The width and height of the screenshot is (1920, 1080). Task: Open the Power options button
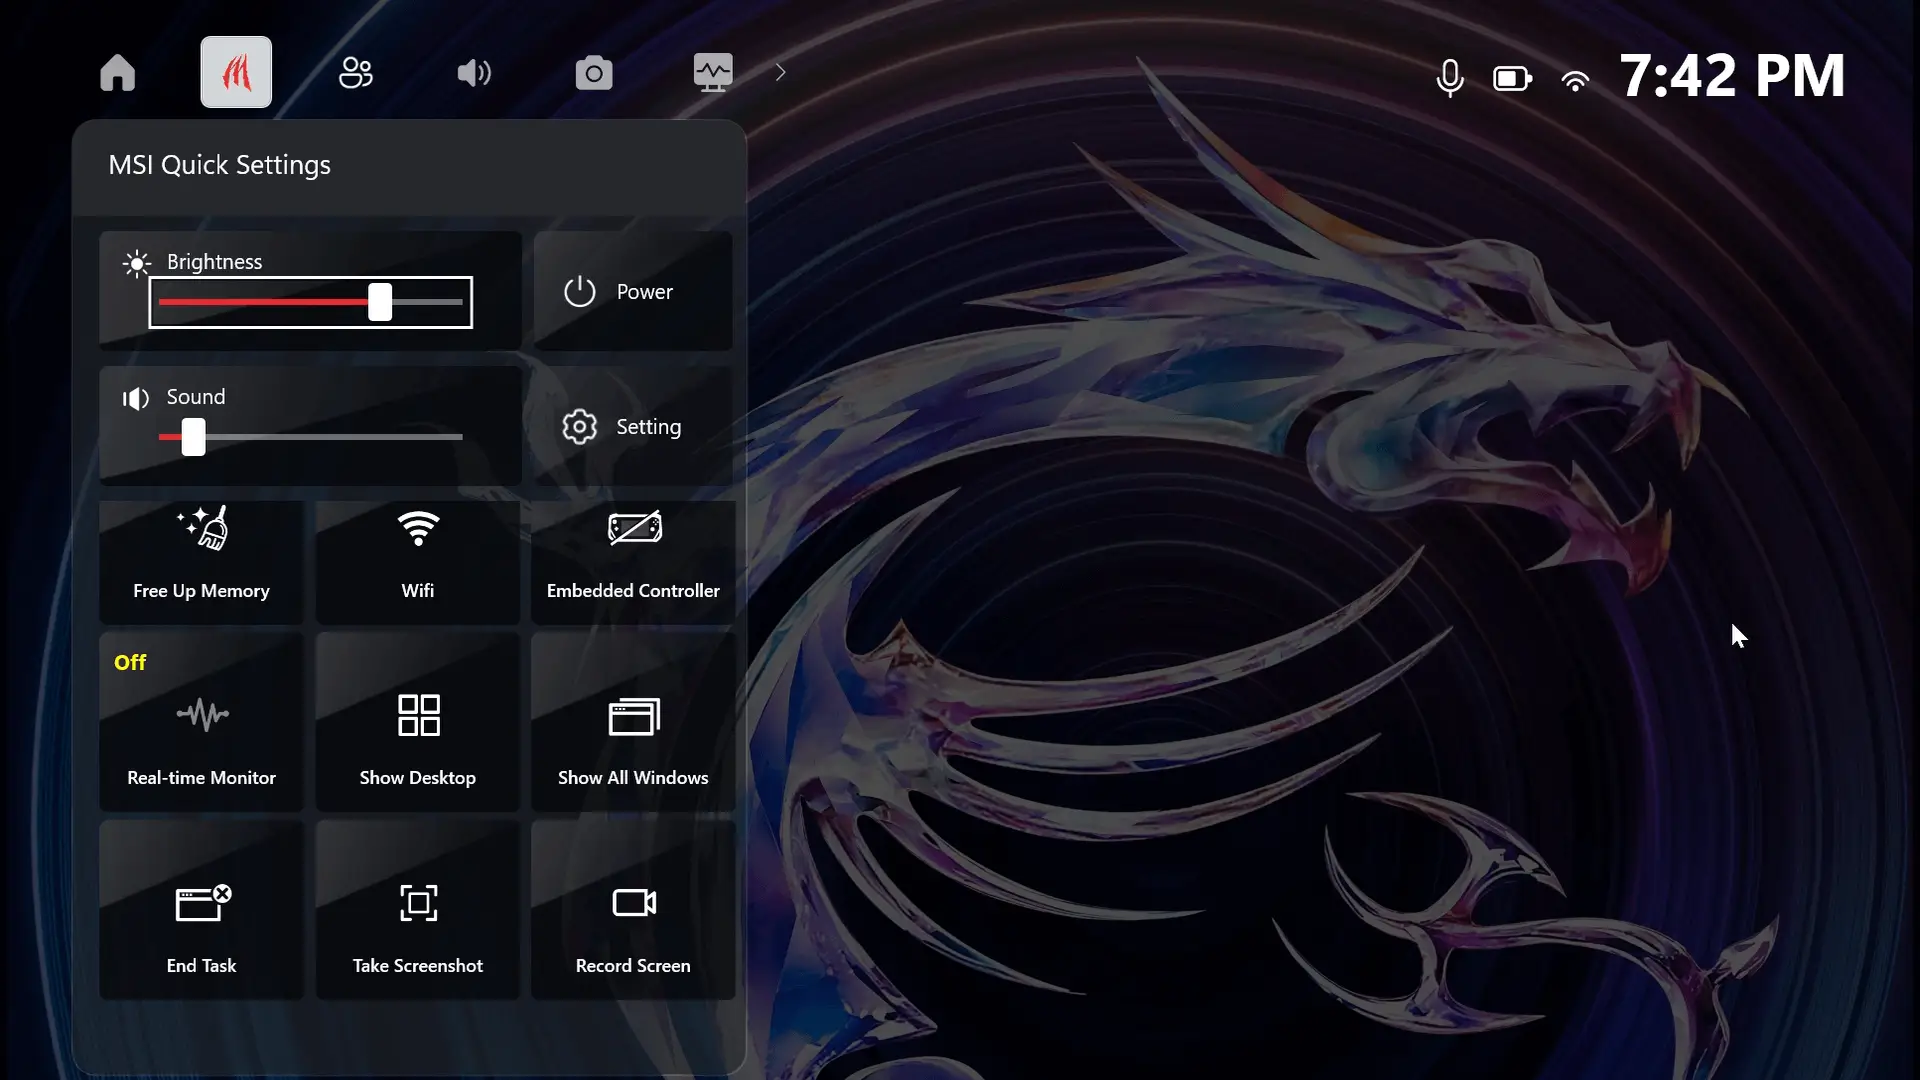pyautogui.click(x=633, y=292)
